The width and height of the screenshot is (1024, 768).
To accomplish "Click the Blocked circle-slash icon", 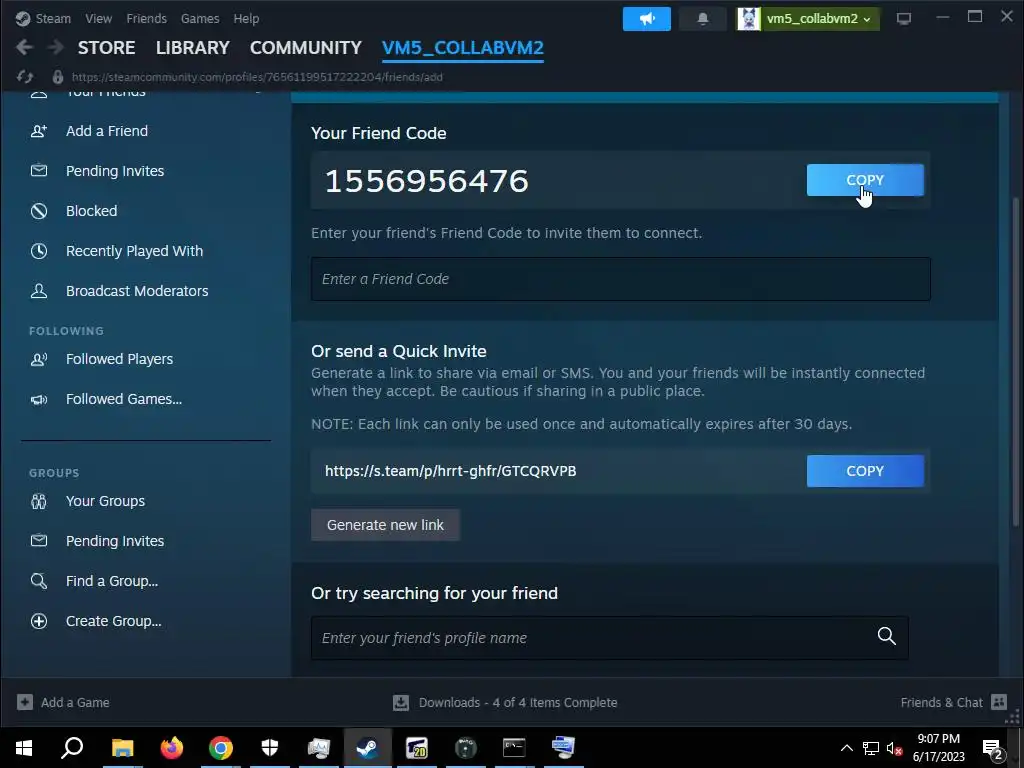I will [39, 211].
